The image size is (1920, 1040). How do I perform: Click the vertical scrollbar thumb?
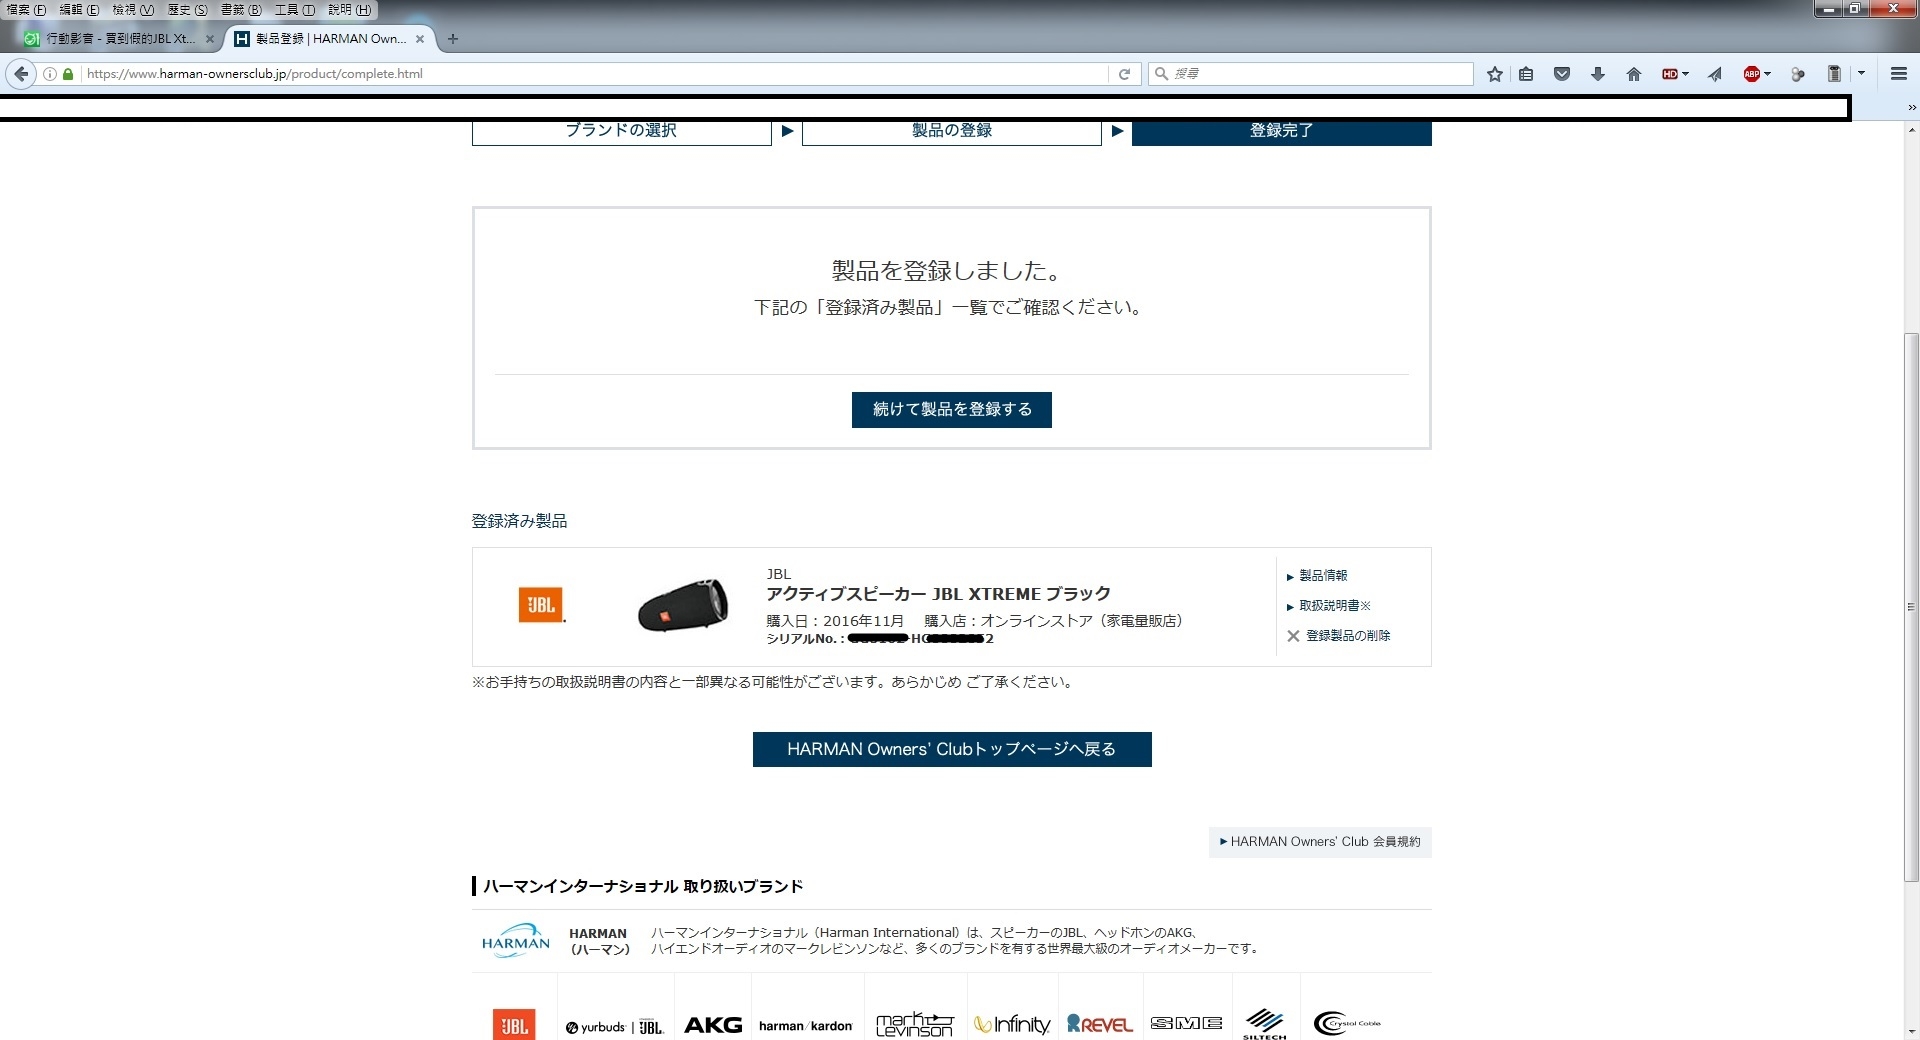tap(1911, 607)
